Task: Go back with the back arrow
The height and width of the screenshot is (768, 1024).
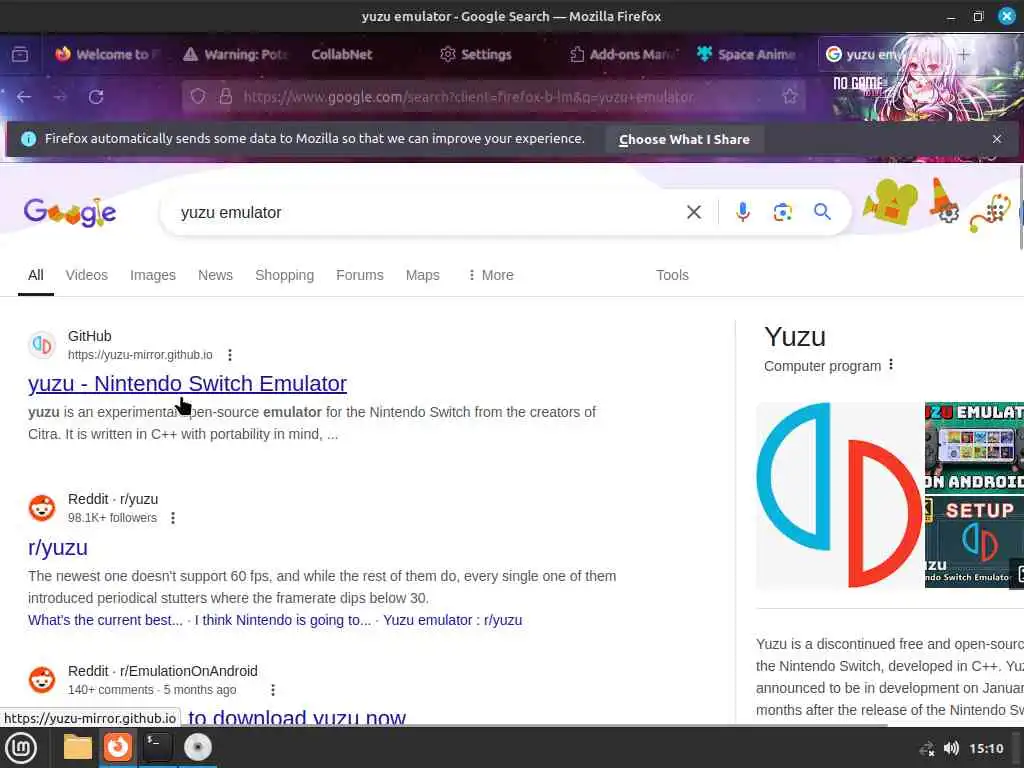Action: [x=24, y=97]
